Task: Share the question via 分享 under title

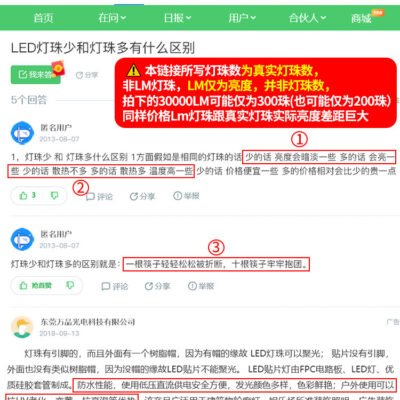Action: tap(87, 75)
